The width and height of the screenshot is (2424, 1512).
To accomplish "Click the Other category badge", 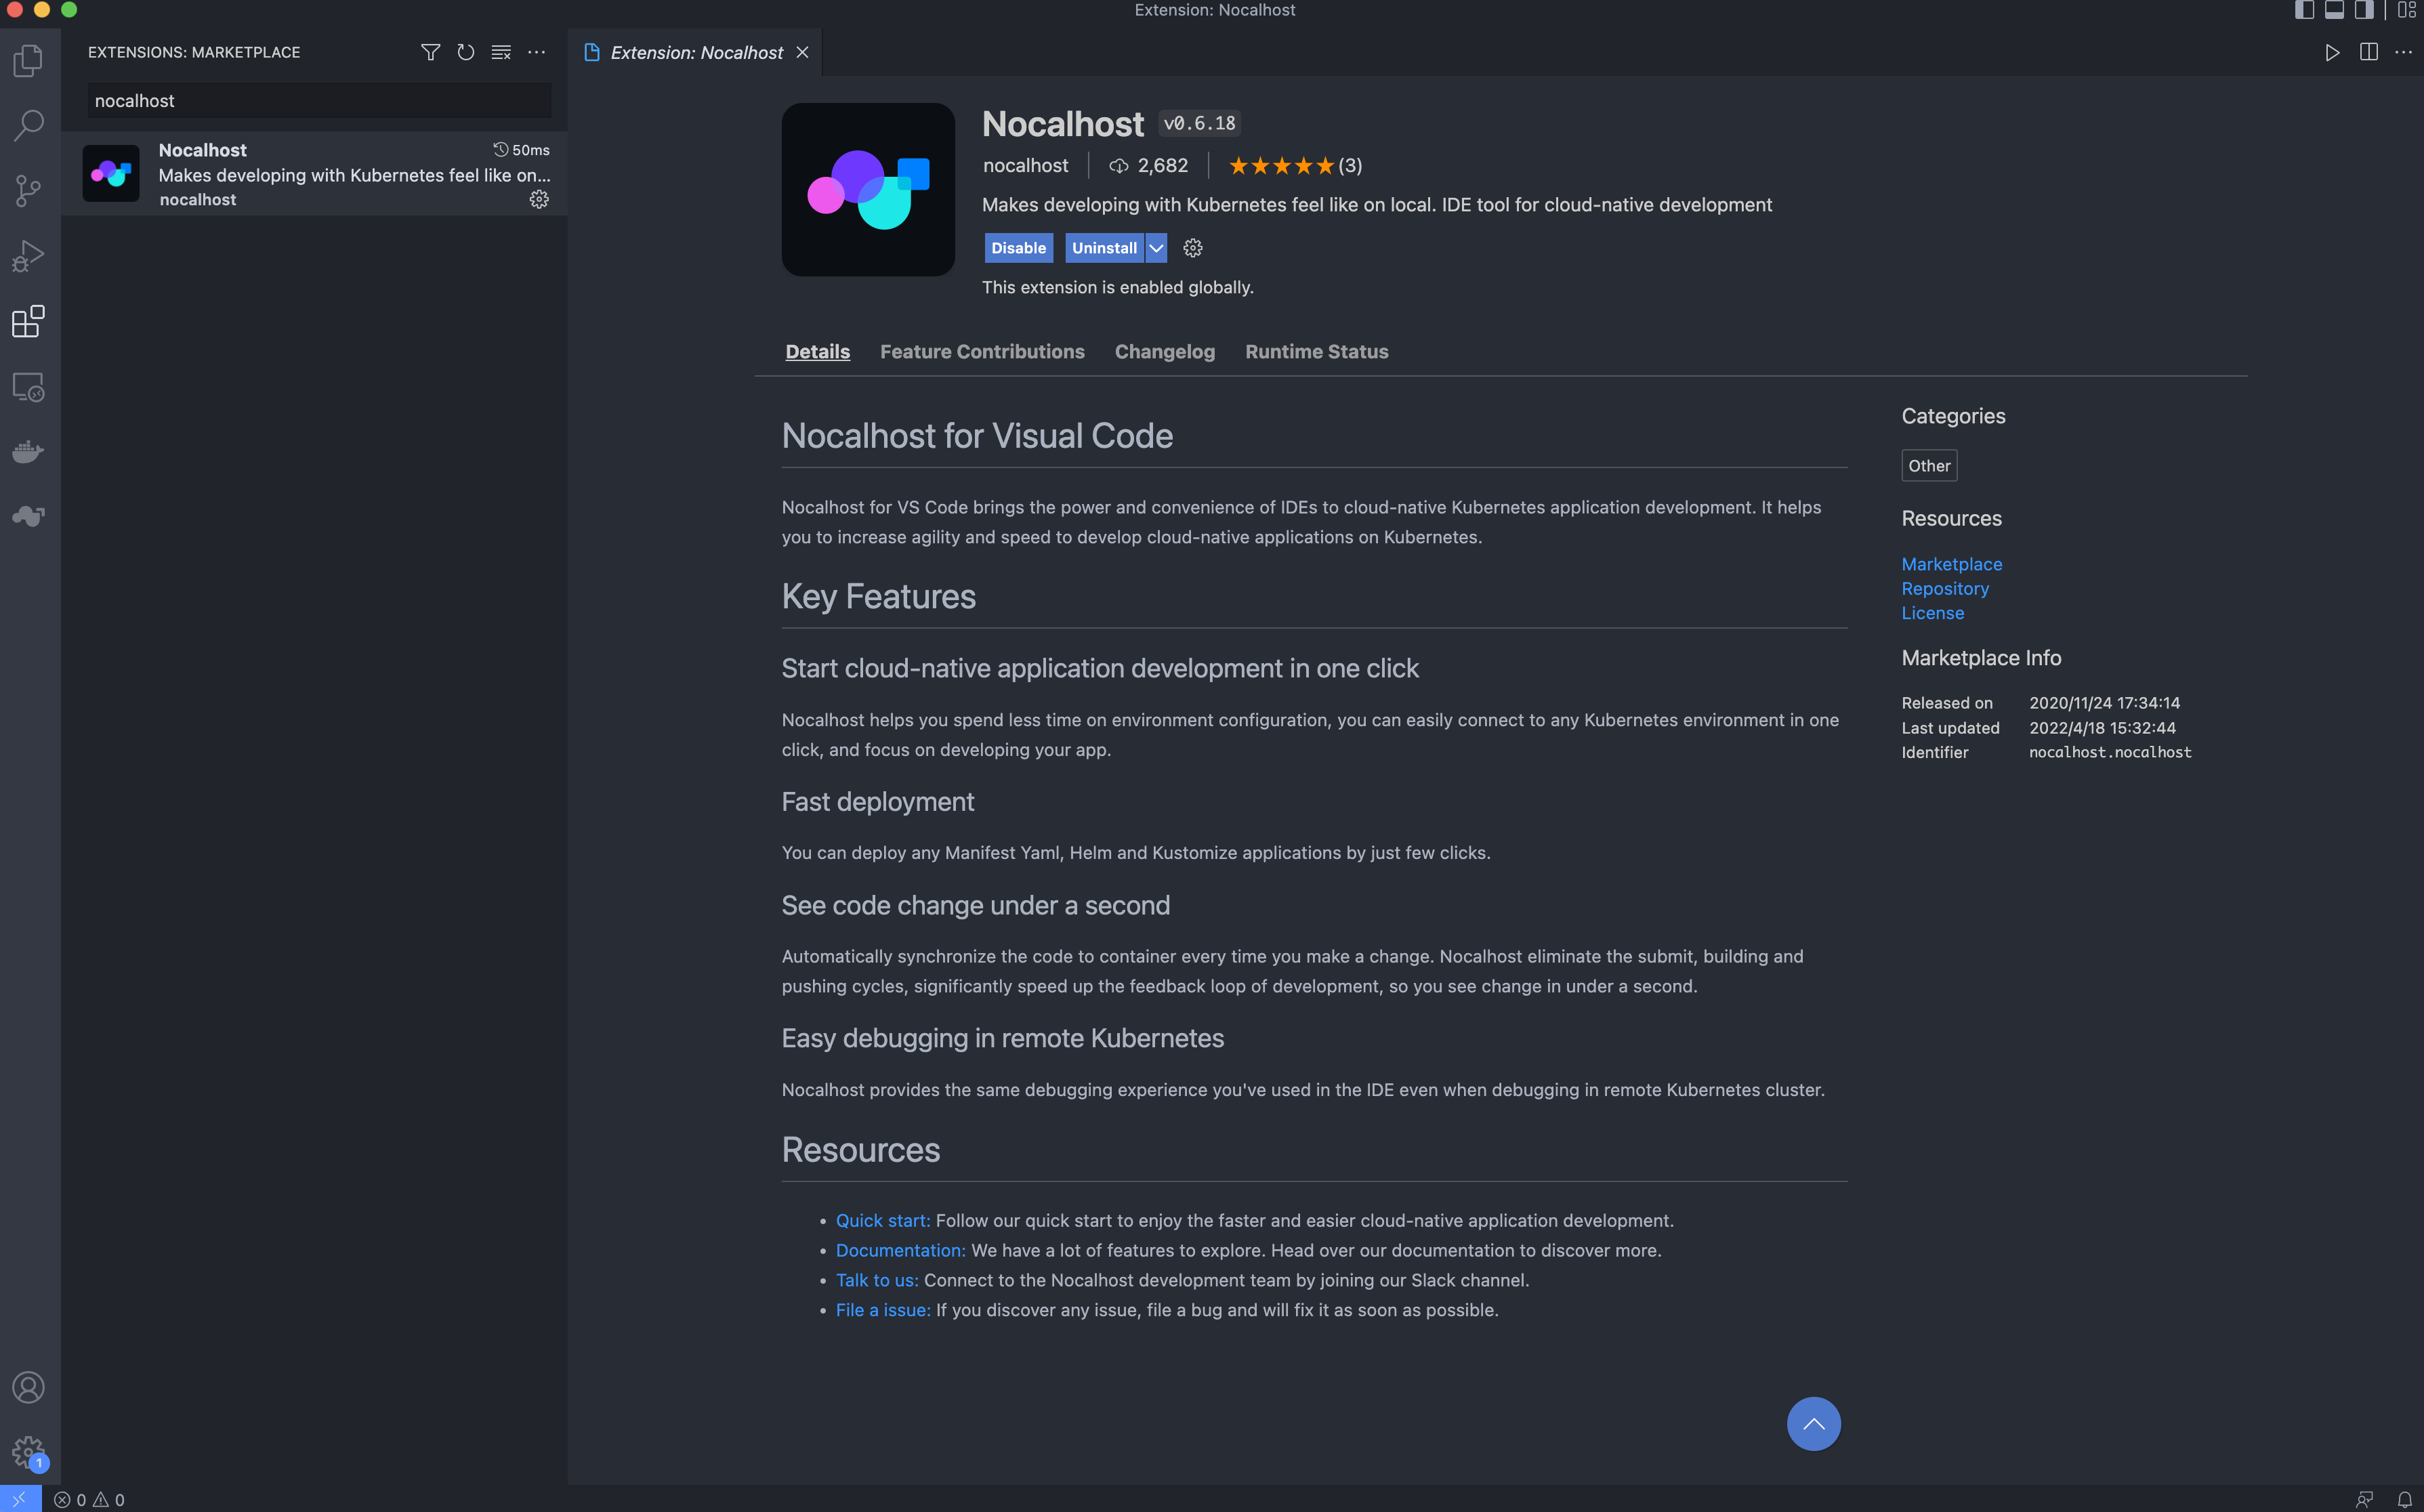I will click(1929, 466).
